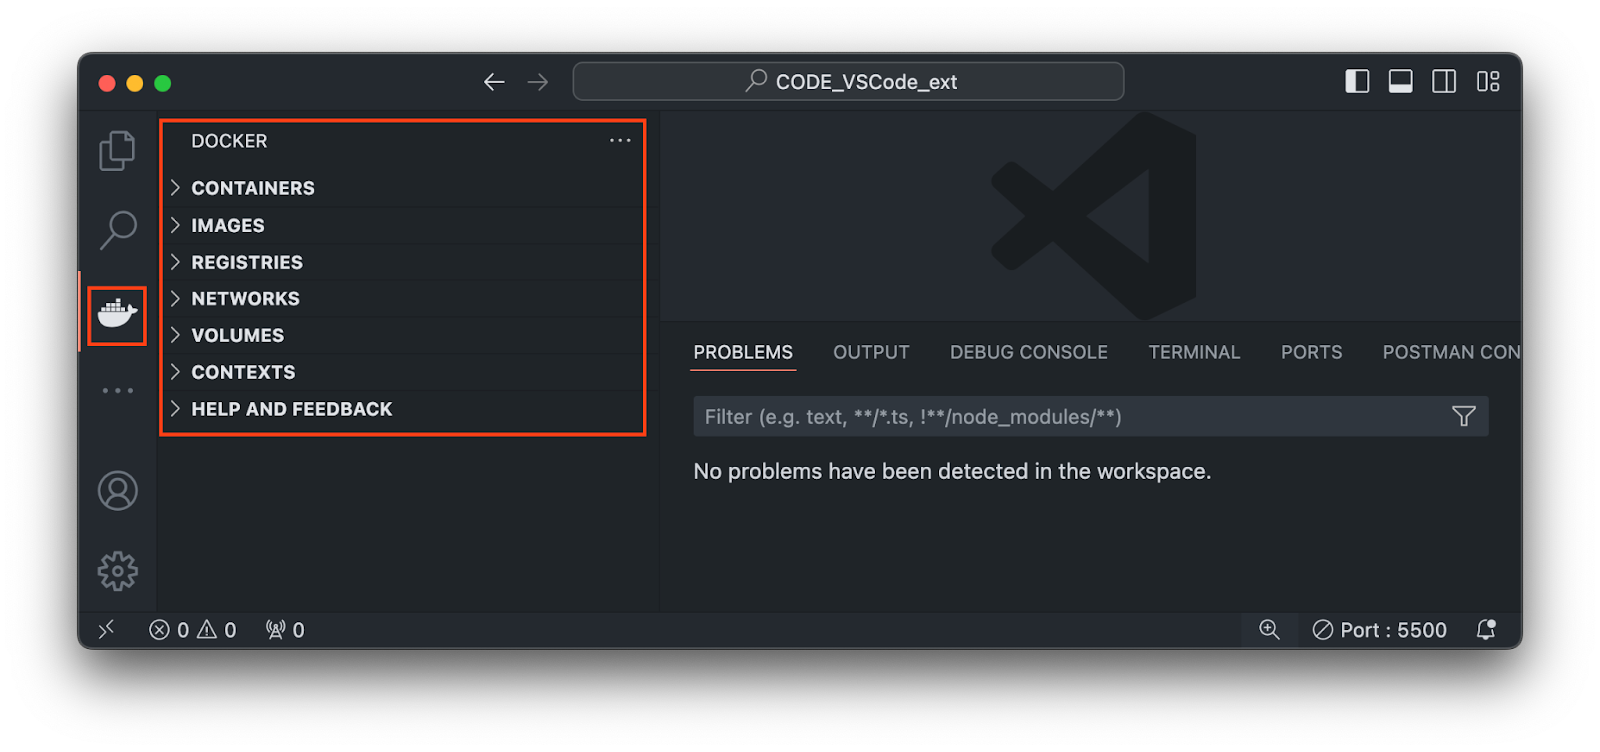Click the navigate back arrow

[494, 81]
